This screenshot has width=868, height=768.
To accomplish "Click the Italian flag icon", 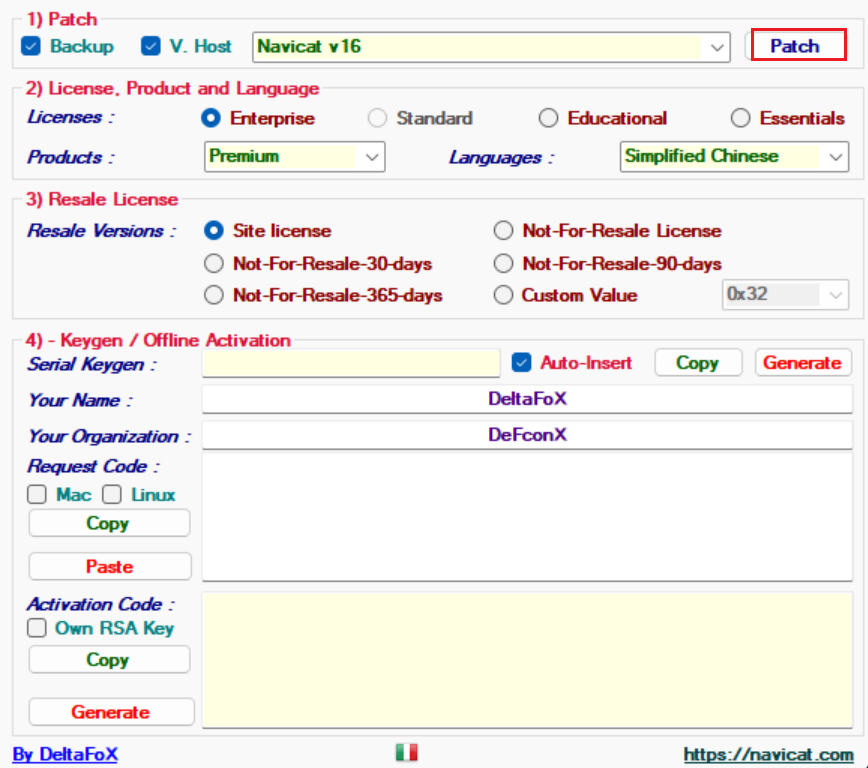I will point(406,753).
